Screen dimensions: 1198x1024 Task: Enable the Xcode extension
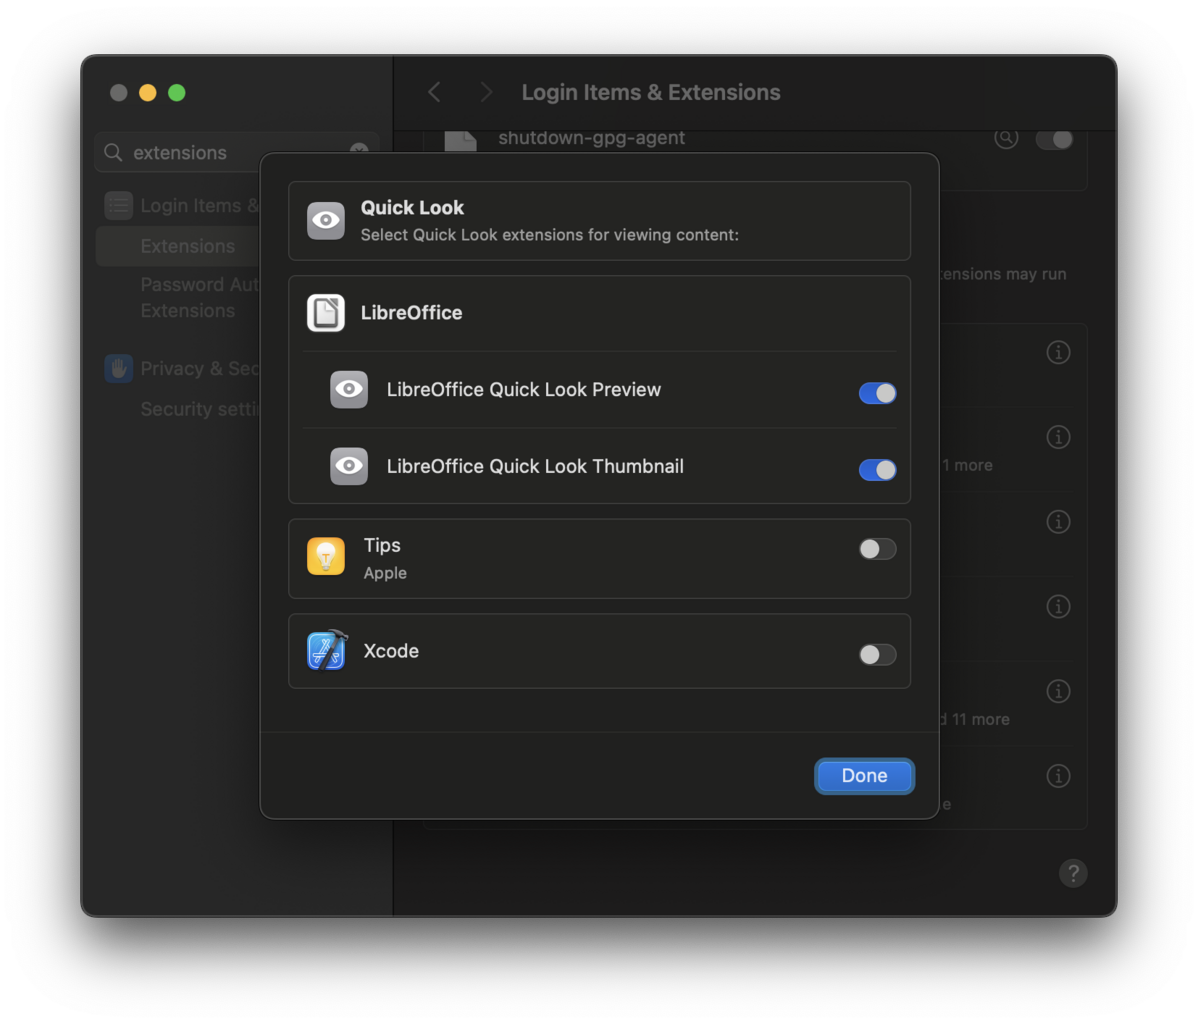tap(877, 654)
